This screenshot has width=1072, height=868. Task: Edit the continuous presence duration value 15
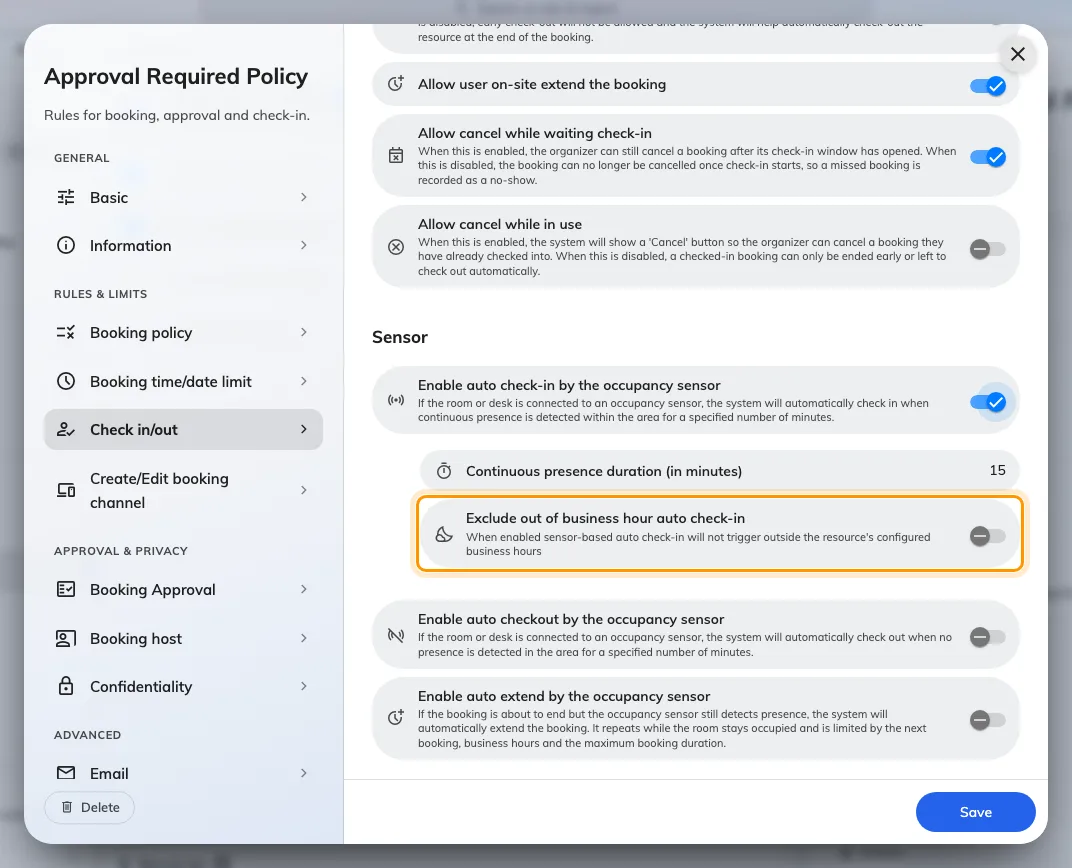(997, 470)
